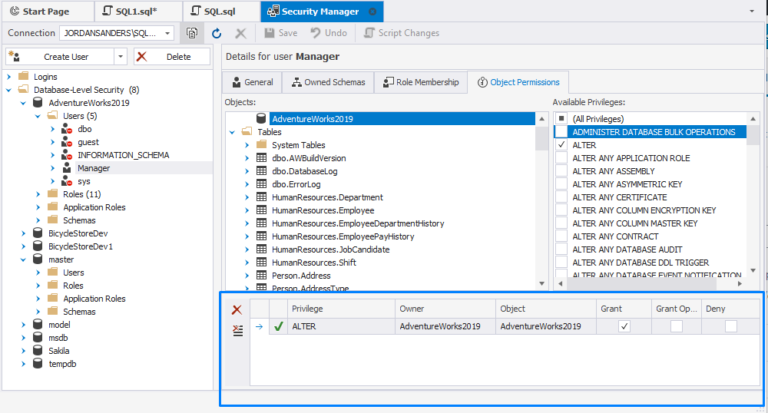Open the Owned Schemas tab
Viewport: 768px width, 413px height.
click(x=328, y=82)
